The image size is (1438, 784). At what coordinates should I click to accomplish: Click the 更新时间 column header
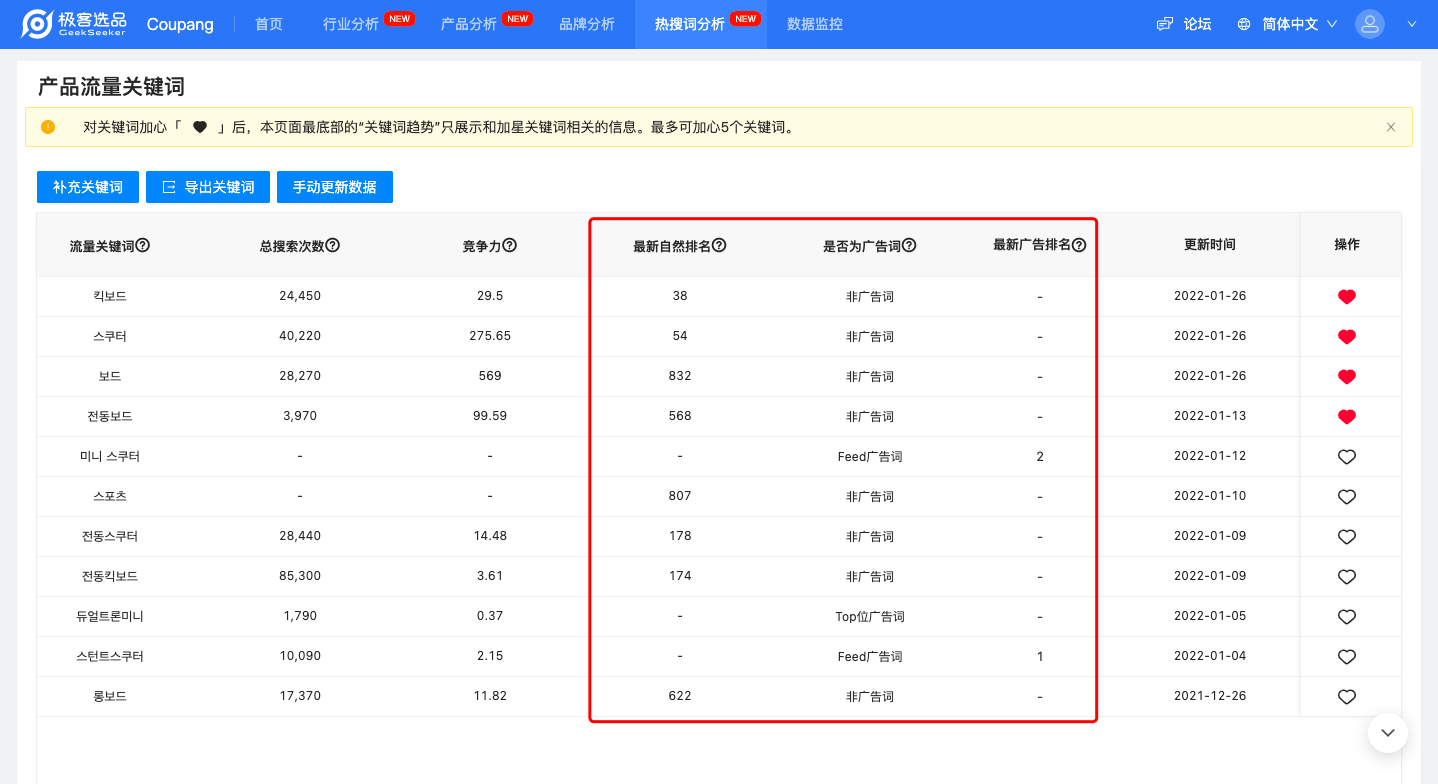1210,245
